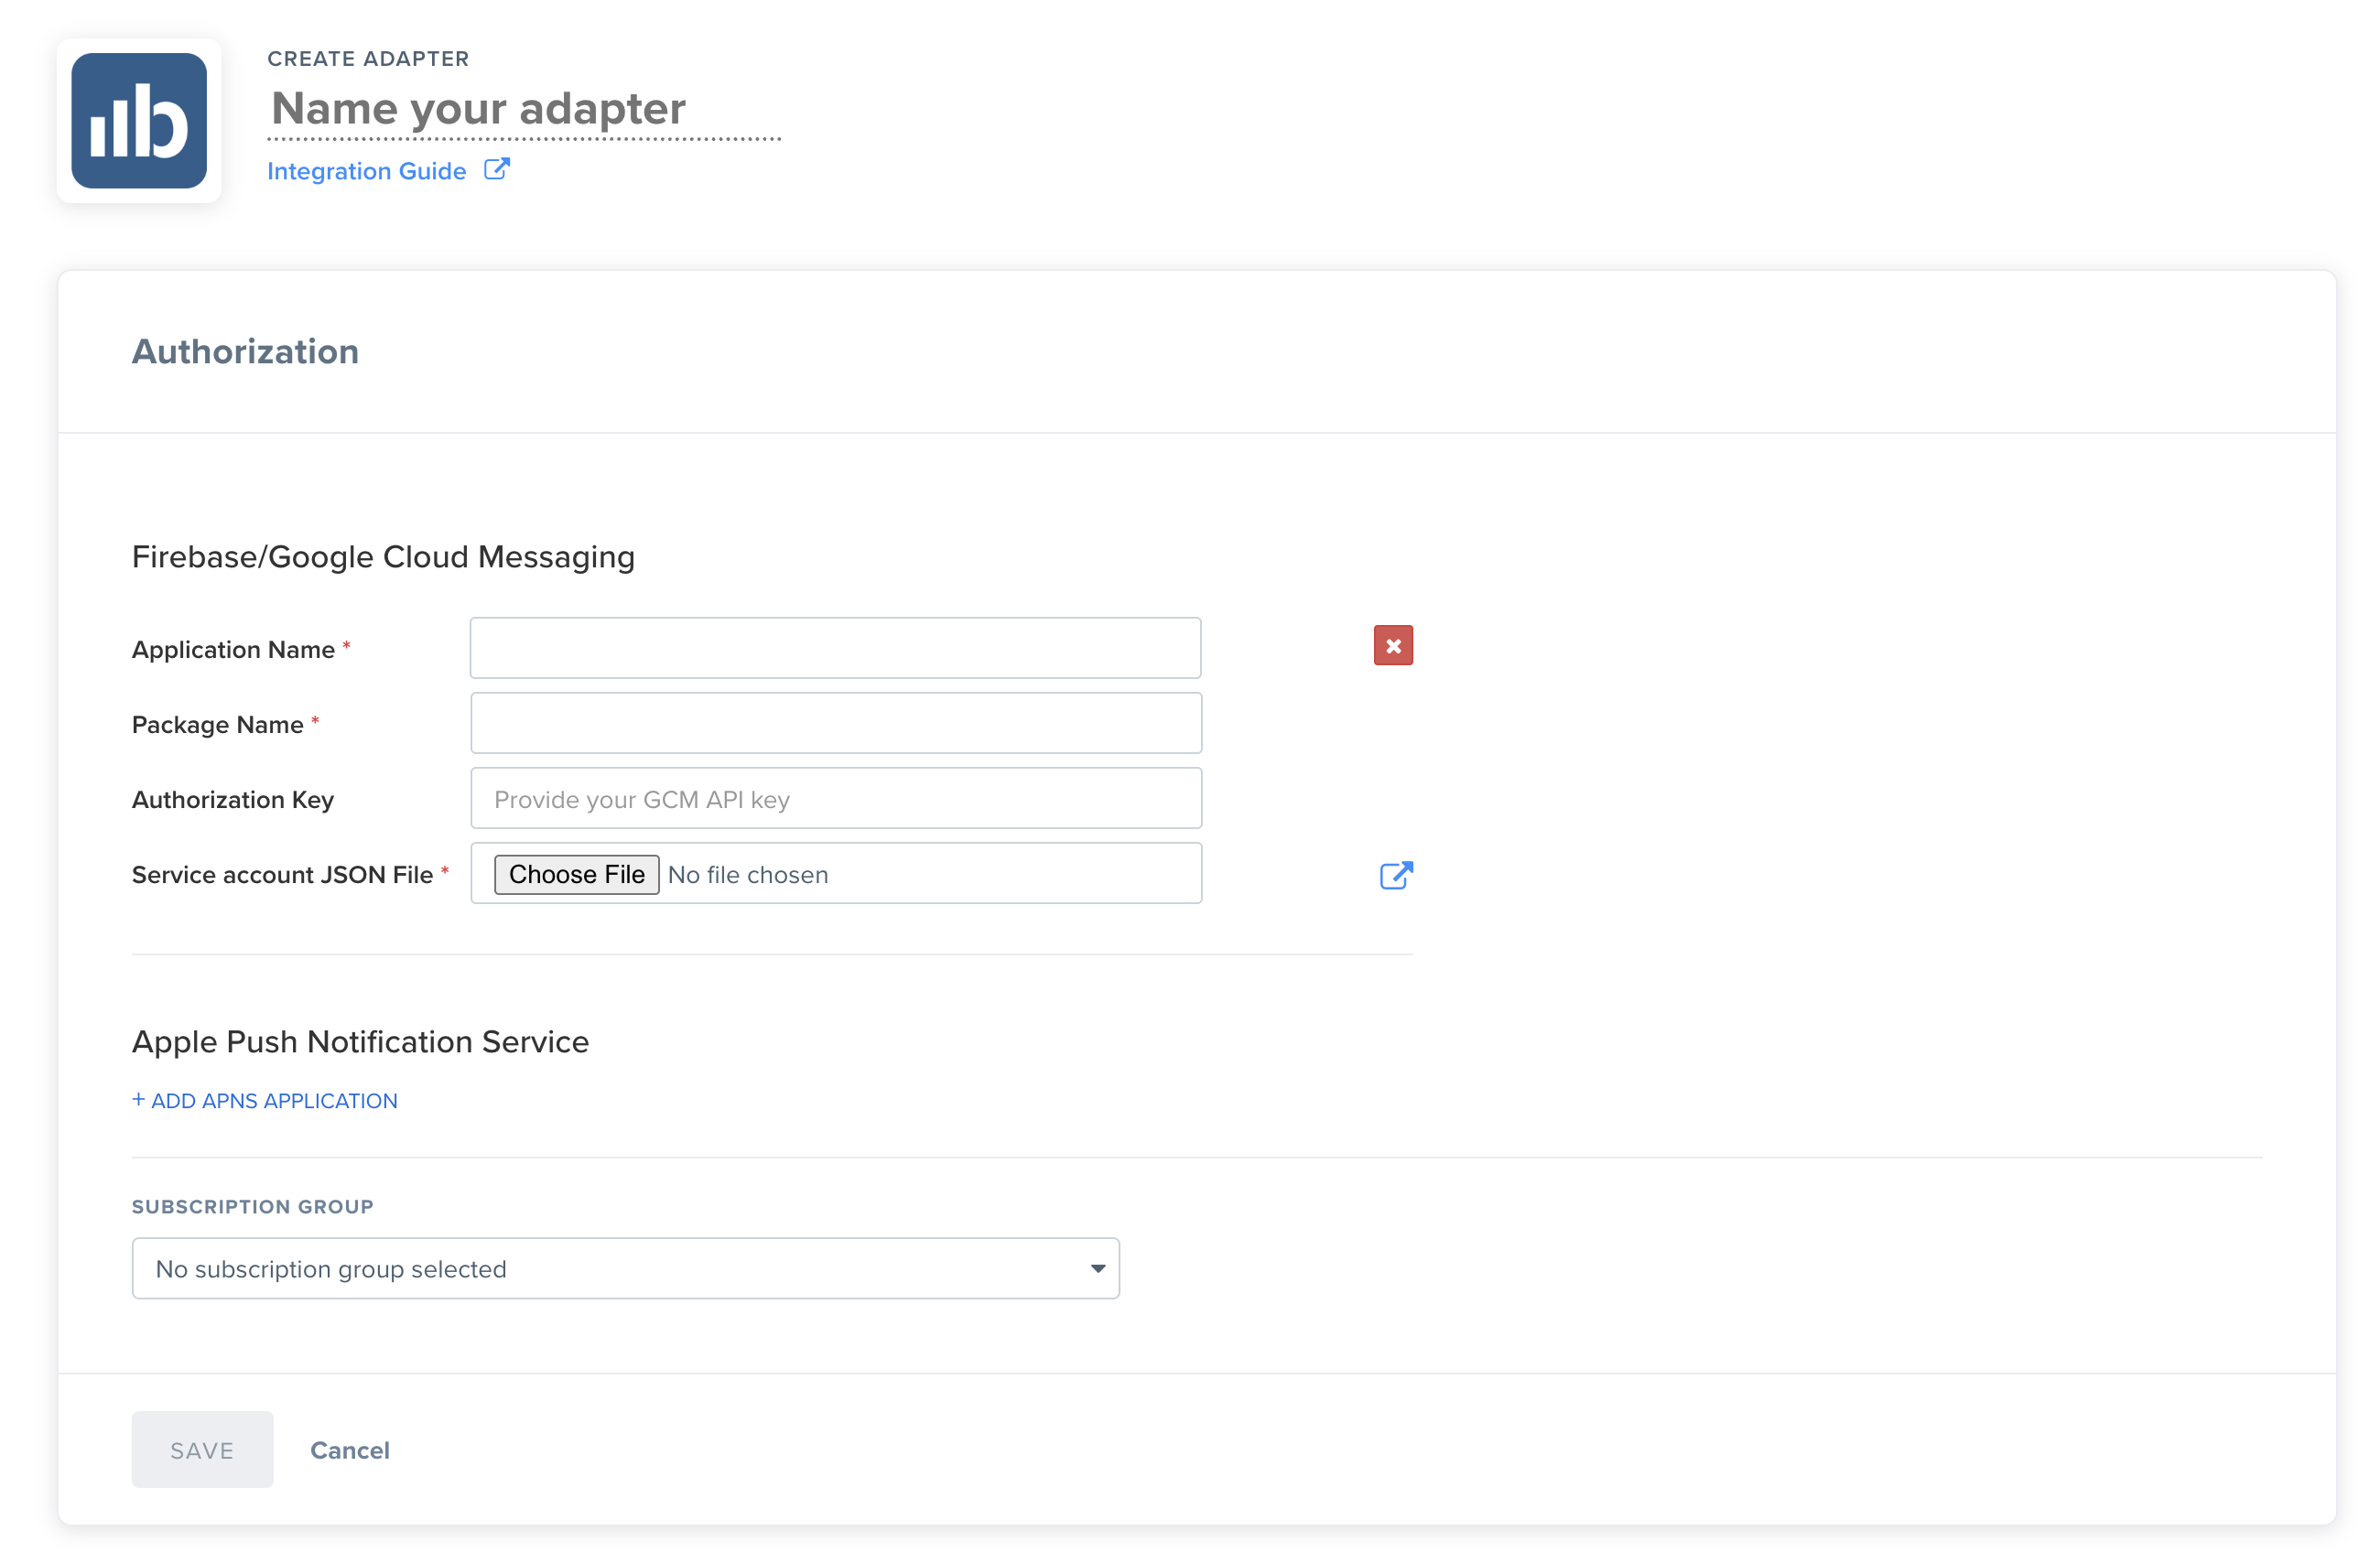The width and height of the screenshot is (2380, 1563).
Task: Click the Save button
Action: pyautogui.click(x=202, y=1450)
